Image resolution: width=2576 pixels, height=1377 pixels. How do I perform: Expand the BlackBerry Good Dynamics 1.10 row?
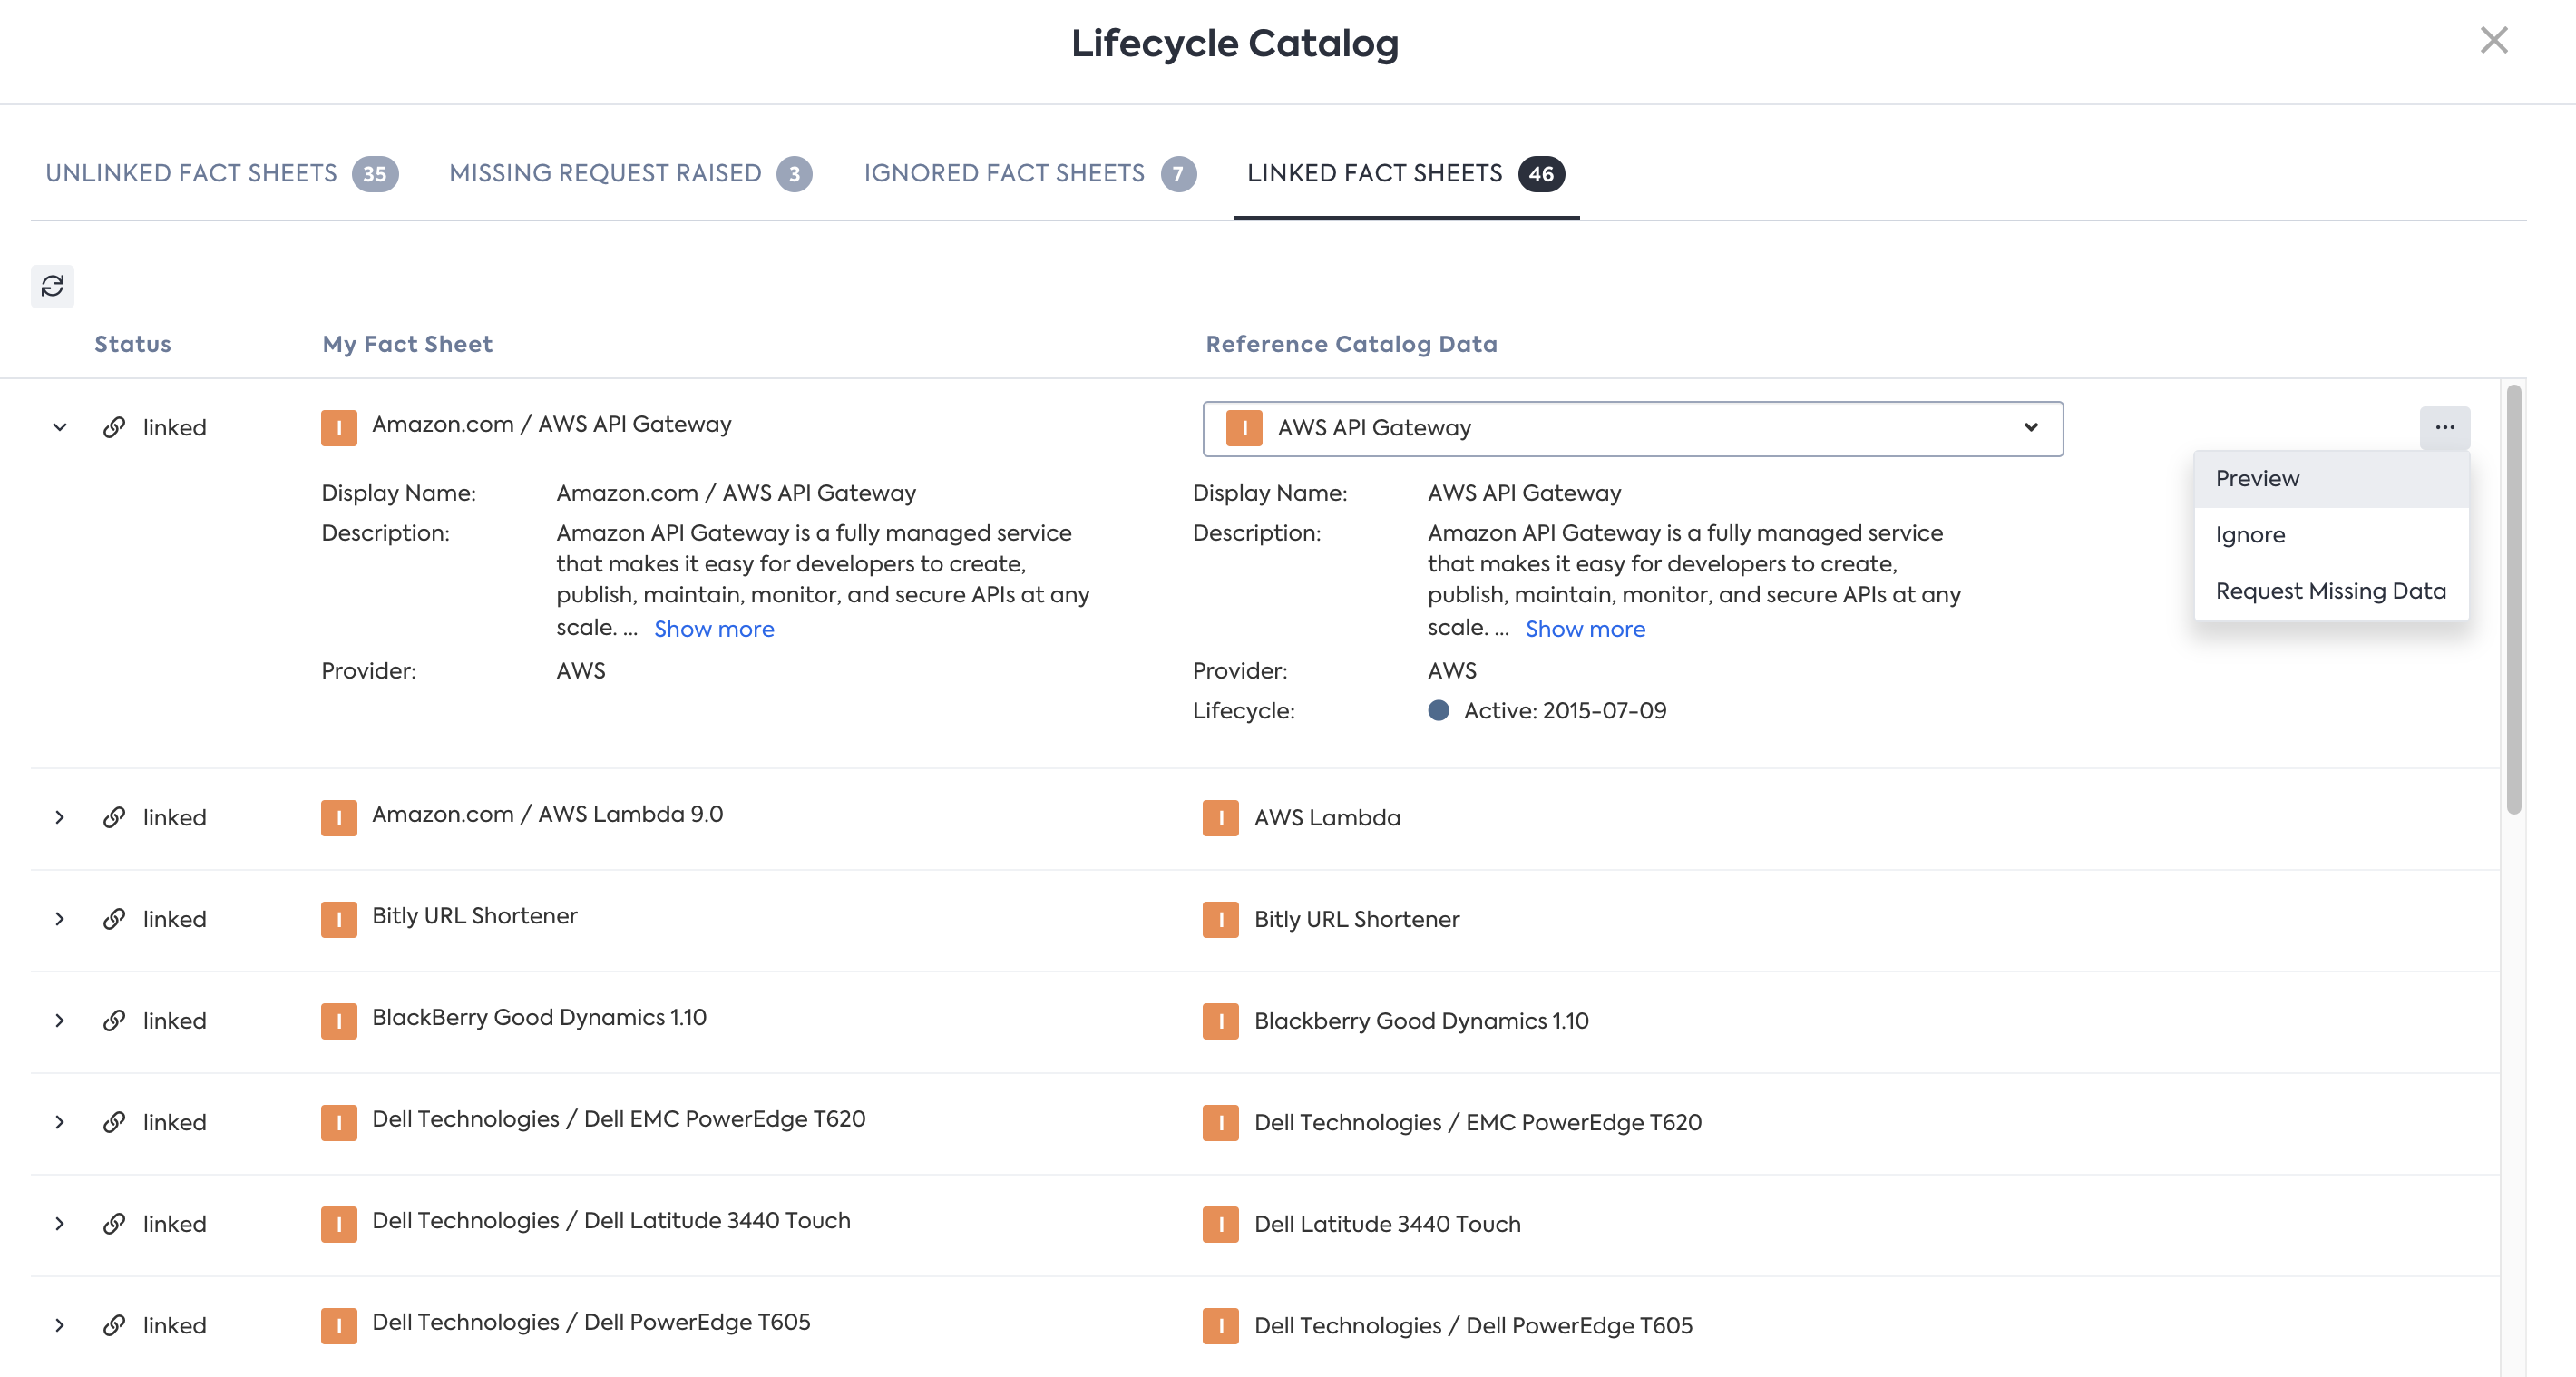(x=60, y=1020)
